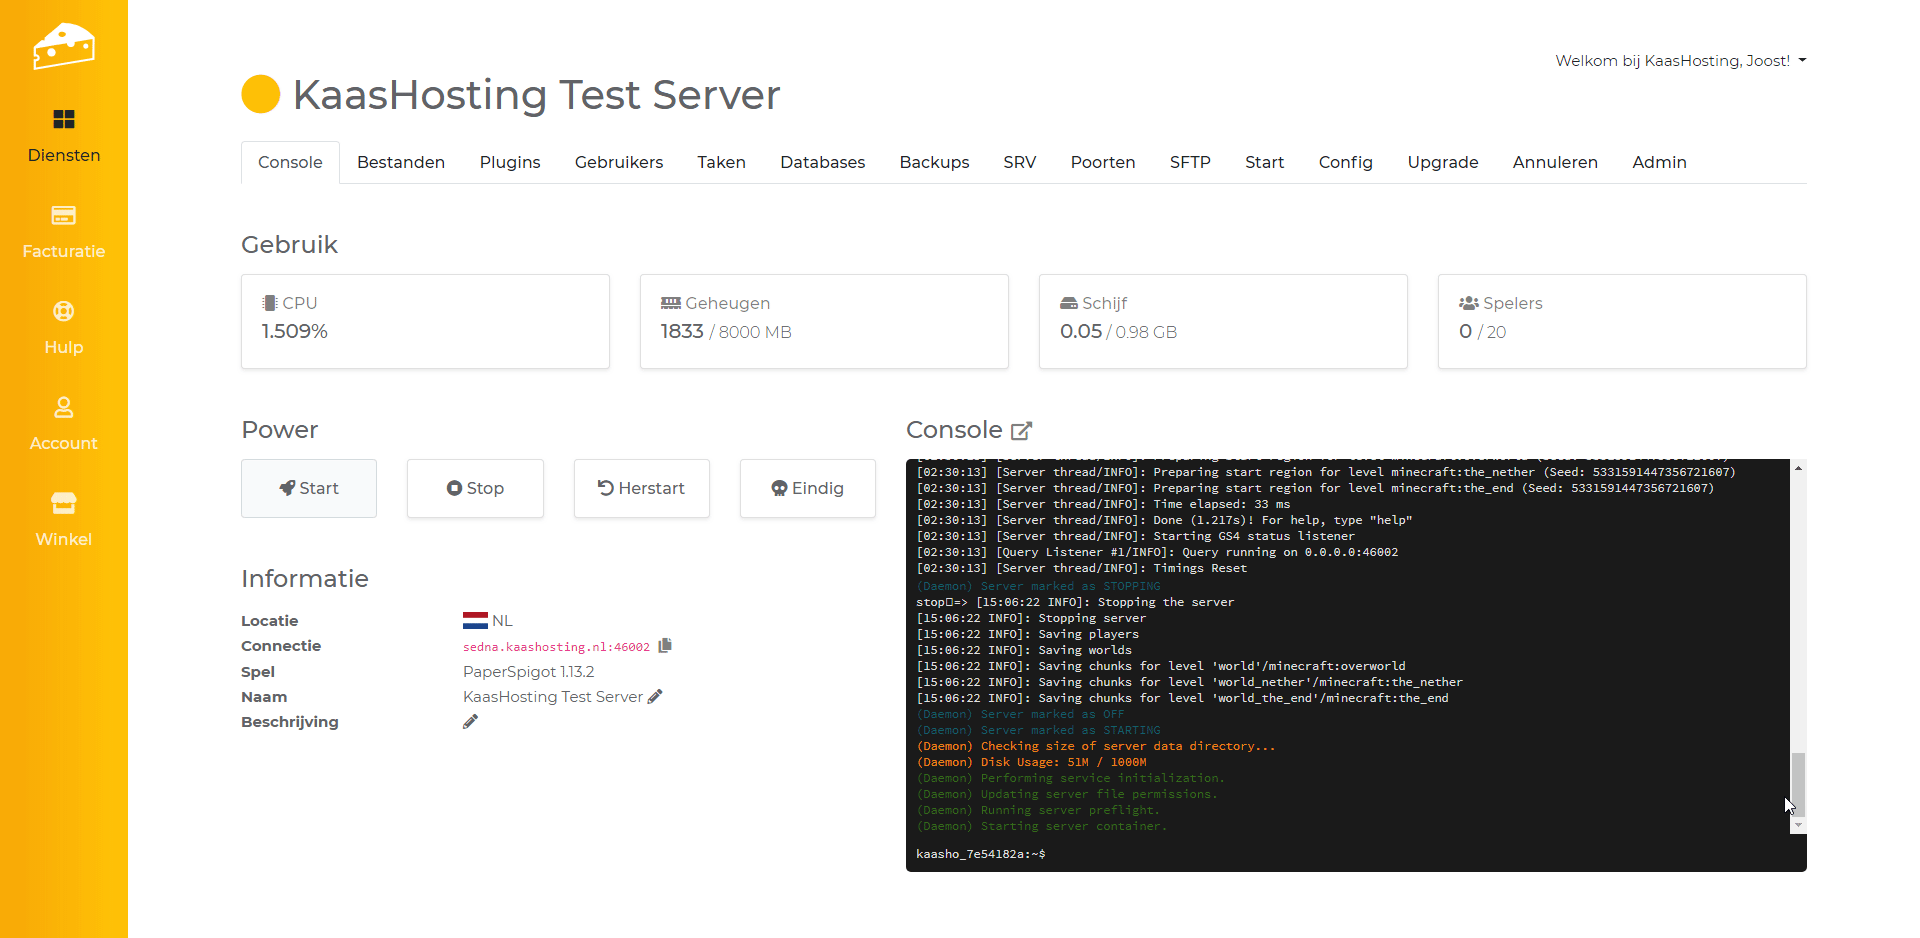Click the console scrollbar up arrow

[x=1798, y=468]
